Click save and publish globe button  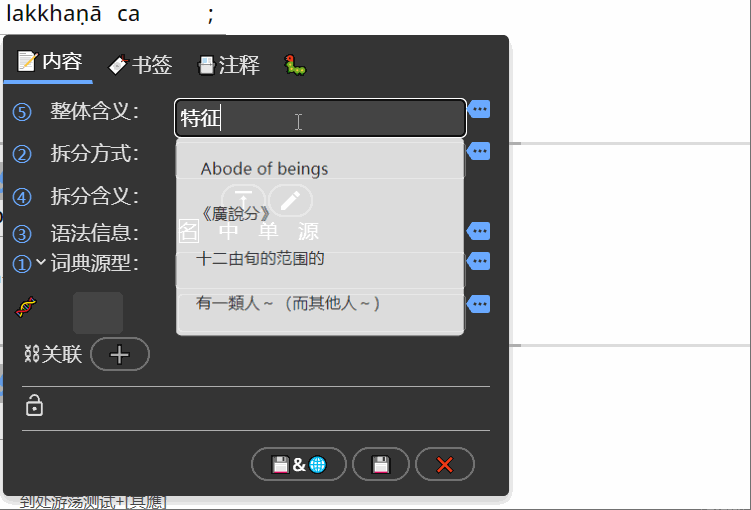pyautogui.click(x=298, y=464)
